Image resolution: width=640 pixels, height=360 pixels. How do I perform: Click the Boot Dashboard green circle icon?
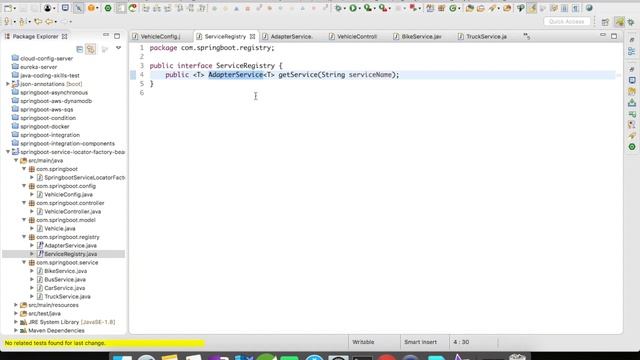click(x=108, y=8)
